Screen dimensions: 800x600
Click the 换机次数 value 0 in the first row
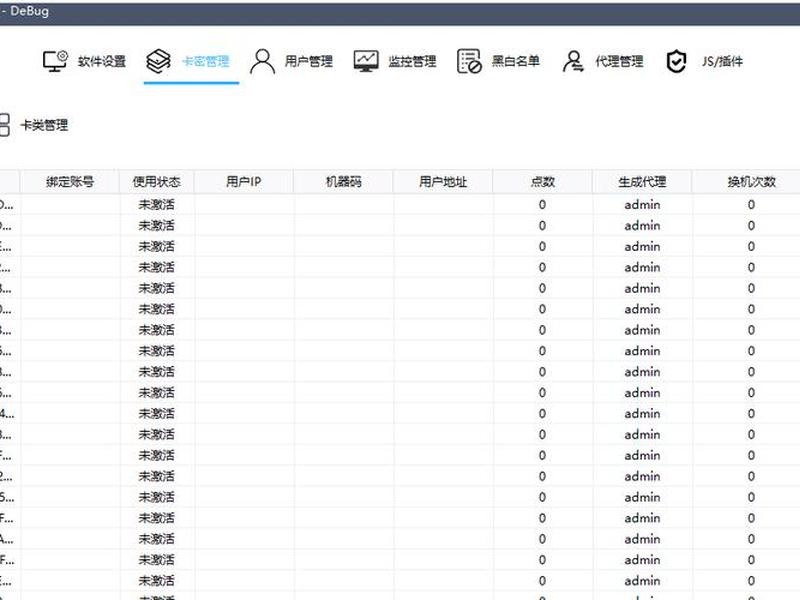(751, 205)
